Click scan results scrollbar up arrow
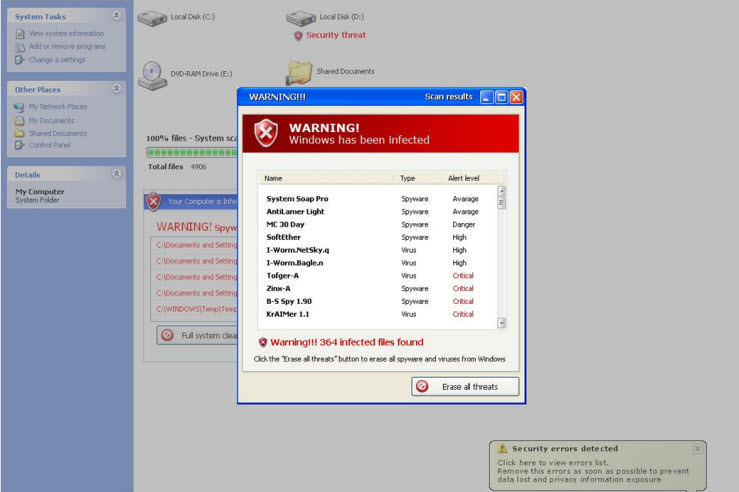This screenshot has height=492, width=739. 501,191
